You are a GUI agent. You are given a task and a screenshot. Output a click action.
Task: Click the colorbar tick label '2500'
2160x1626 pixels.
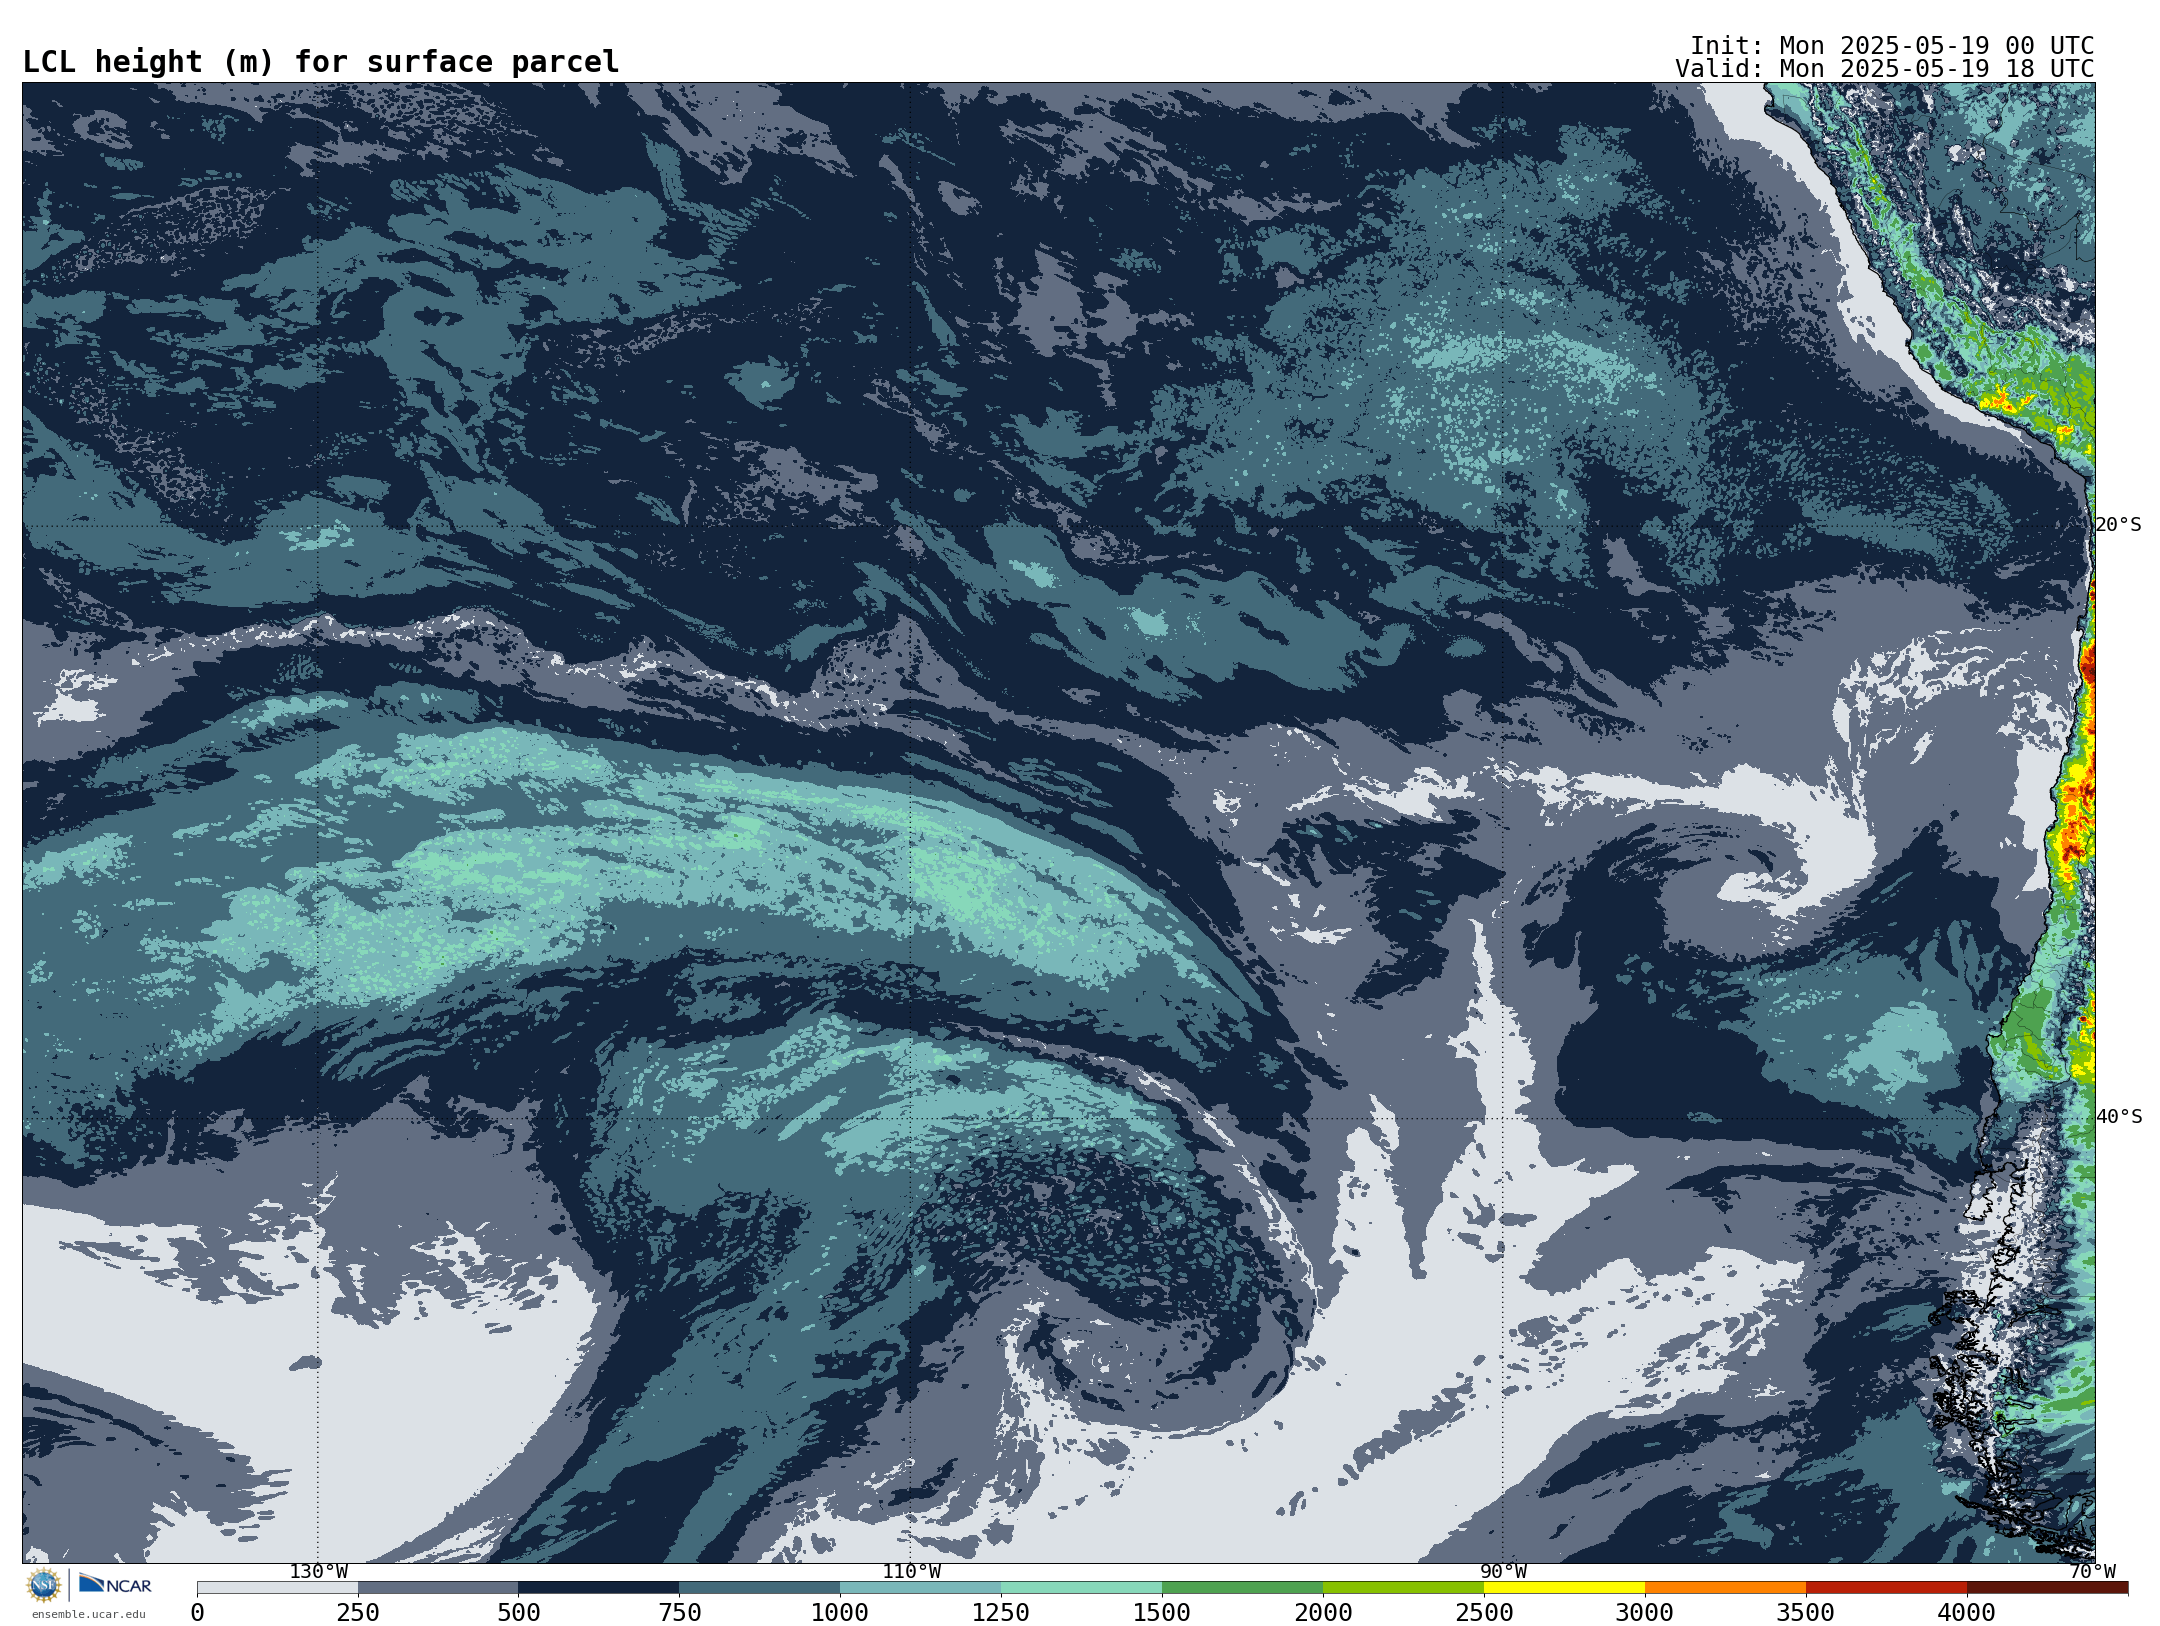(1484, 1613)
